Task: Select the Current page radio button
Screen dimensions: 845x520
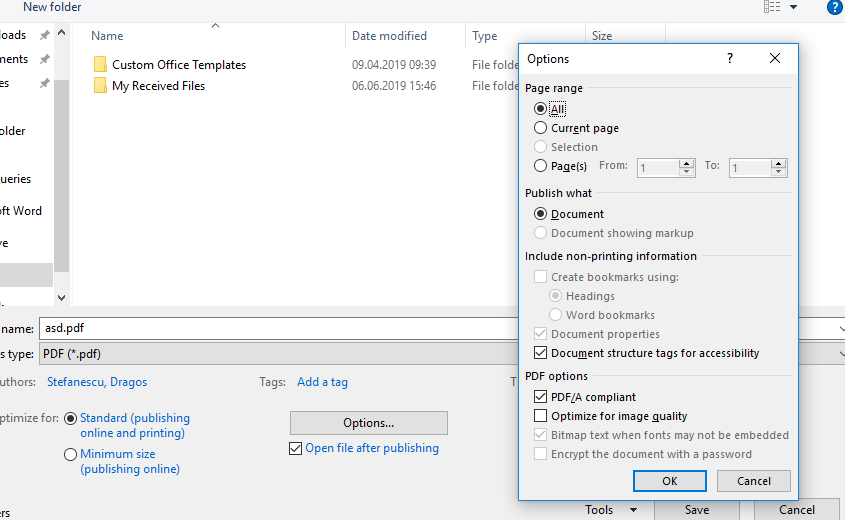Action: click(x=541, y=128)
